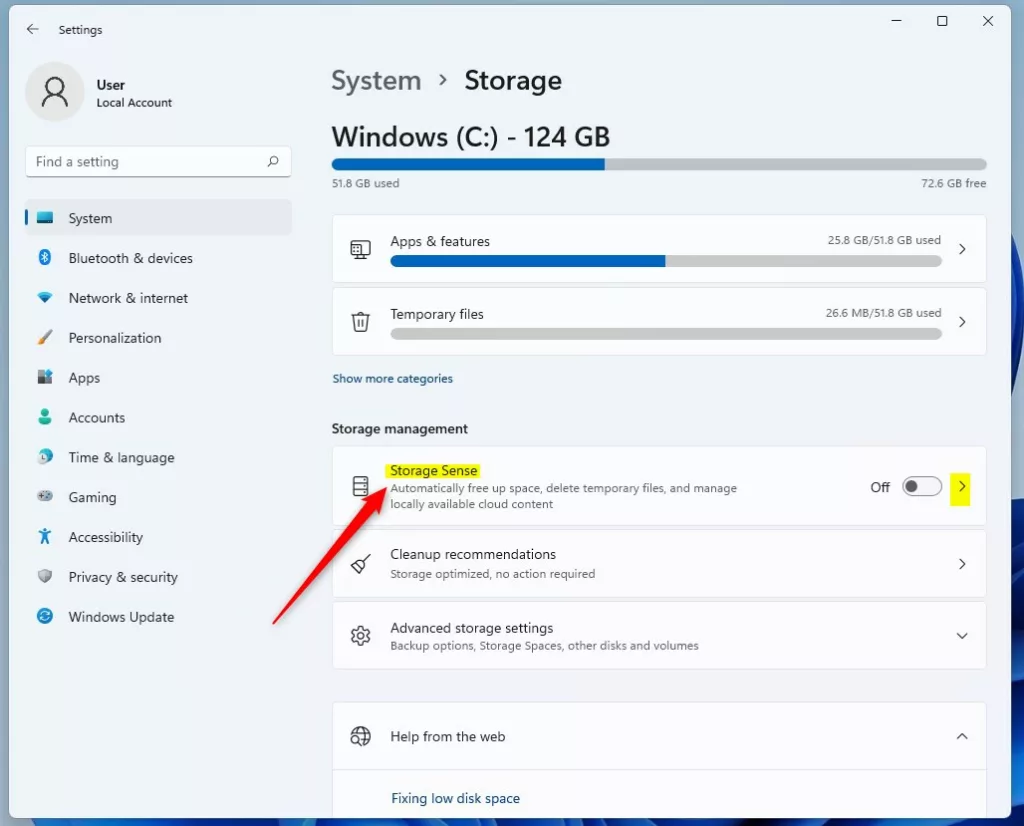Click the Time & language globe icon
Image resolution: width=1024 pixels, height=826 pixels.
pos(44,456)
